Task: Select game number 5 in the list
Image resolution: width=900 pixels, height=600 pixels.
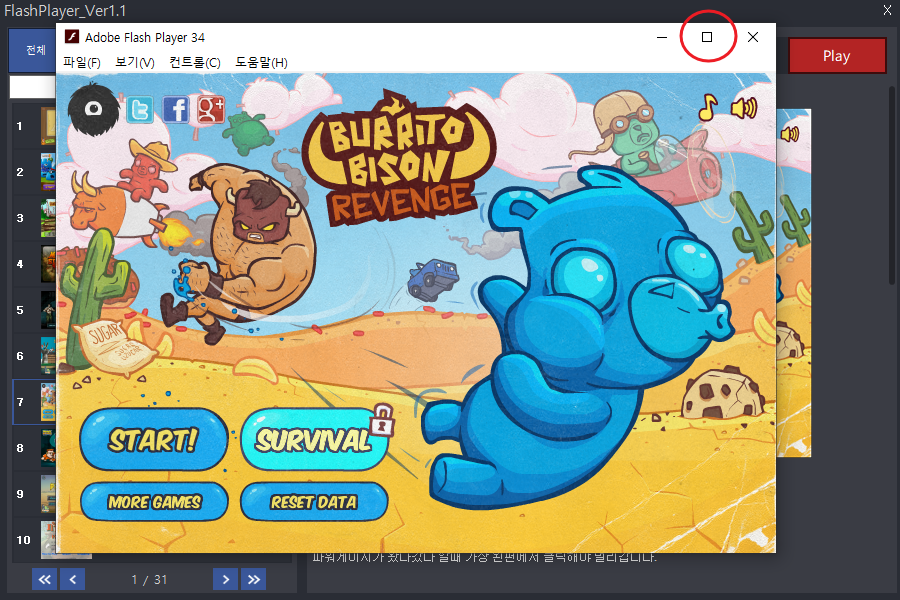Action: click(34, 309)
